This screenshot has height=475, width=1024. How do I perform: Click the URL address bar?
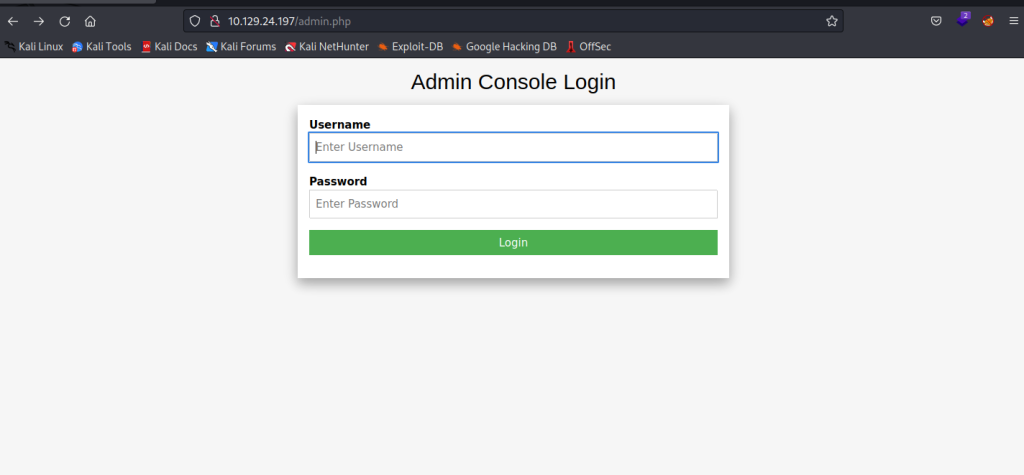[500, 21]
